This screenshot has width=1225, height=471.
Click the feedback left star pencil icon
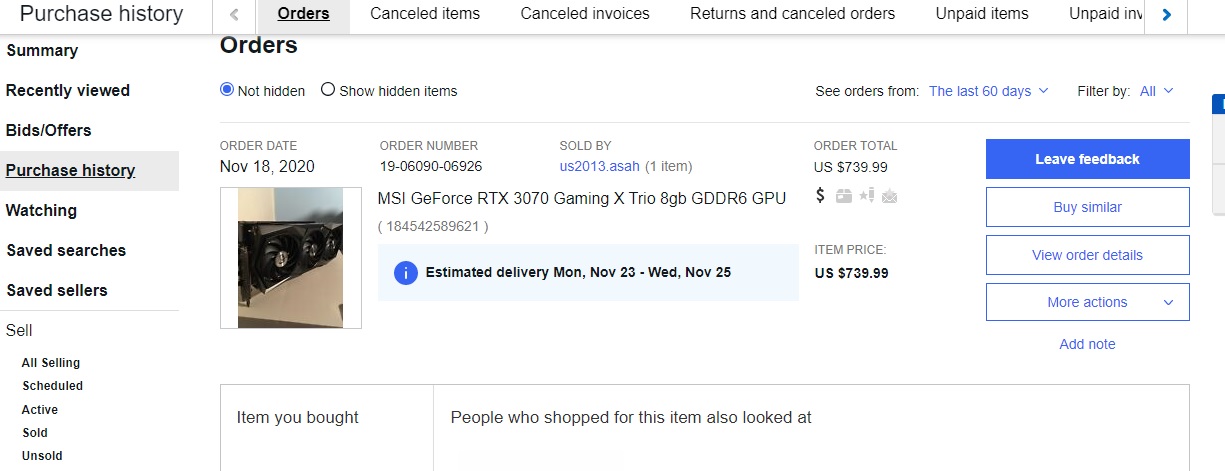pos(867,195)
